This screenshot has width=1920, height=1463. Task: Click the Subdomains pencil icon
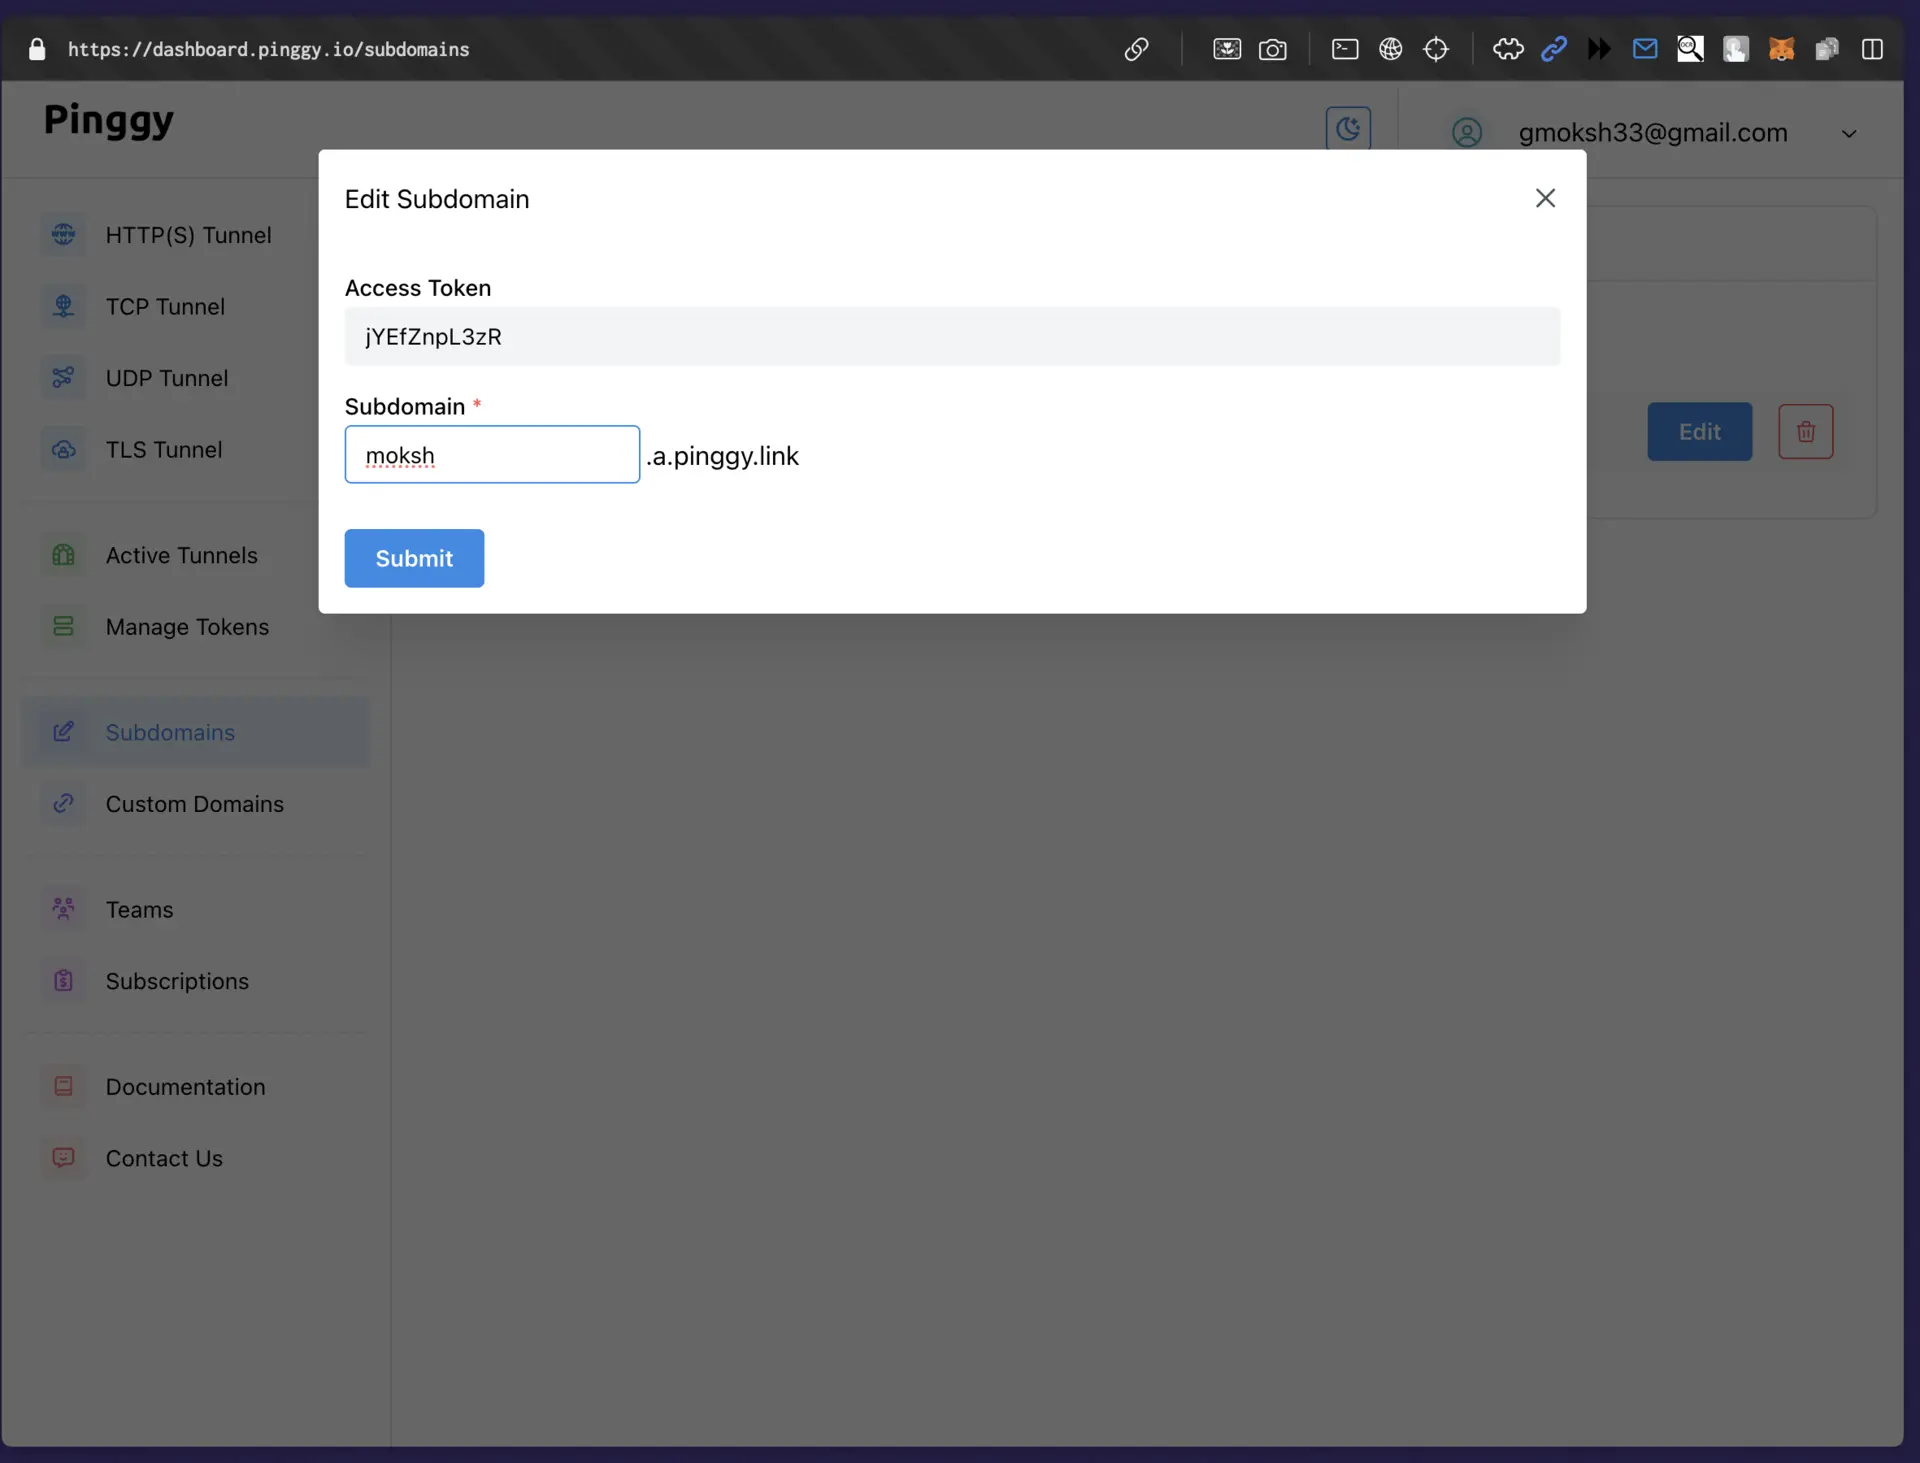[63, 731]
